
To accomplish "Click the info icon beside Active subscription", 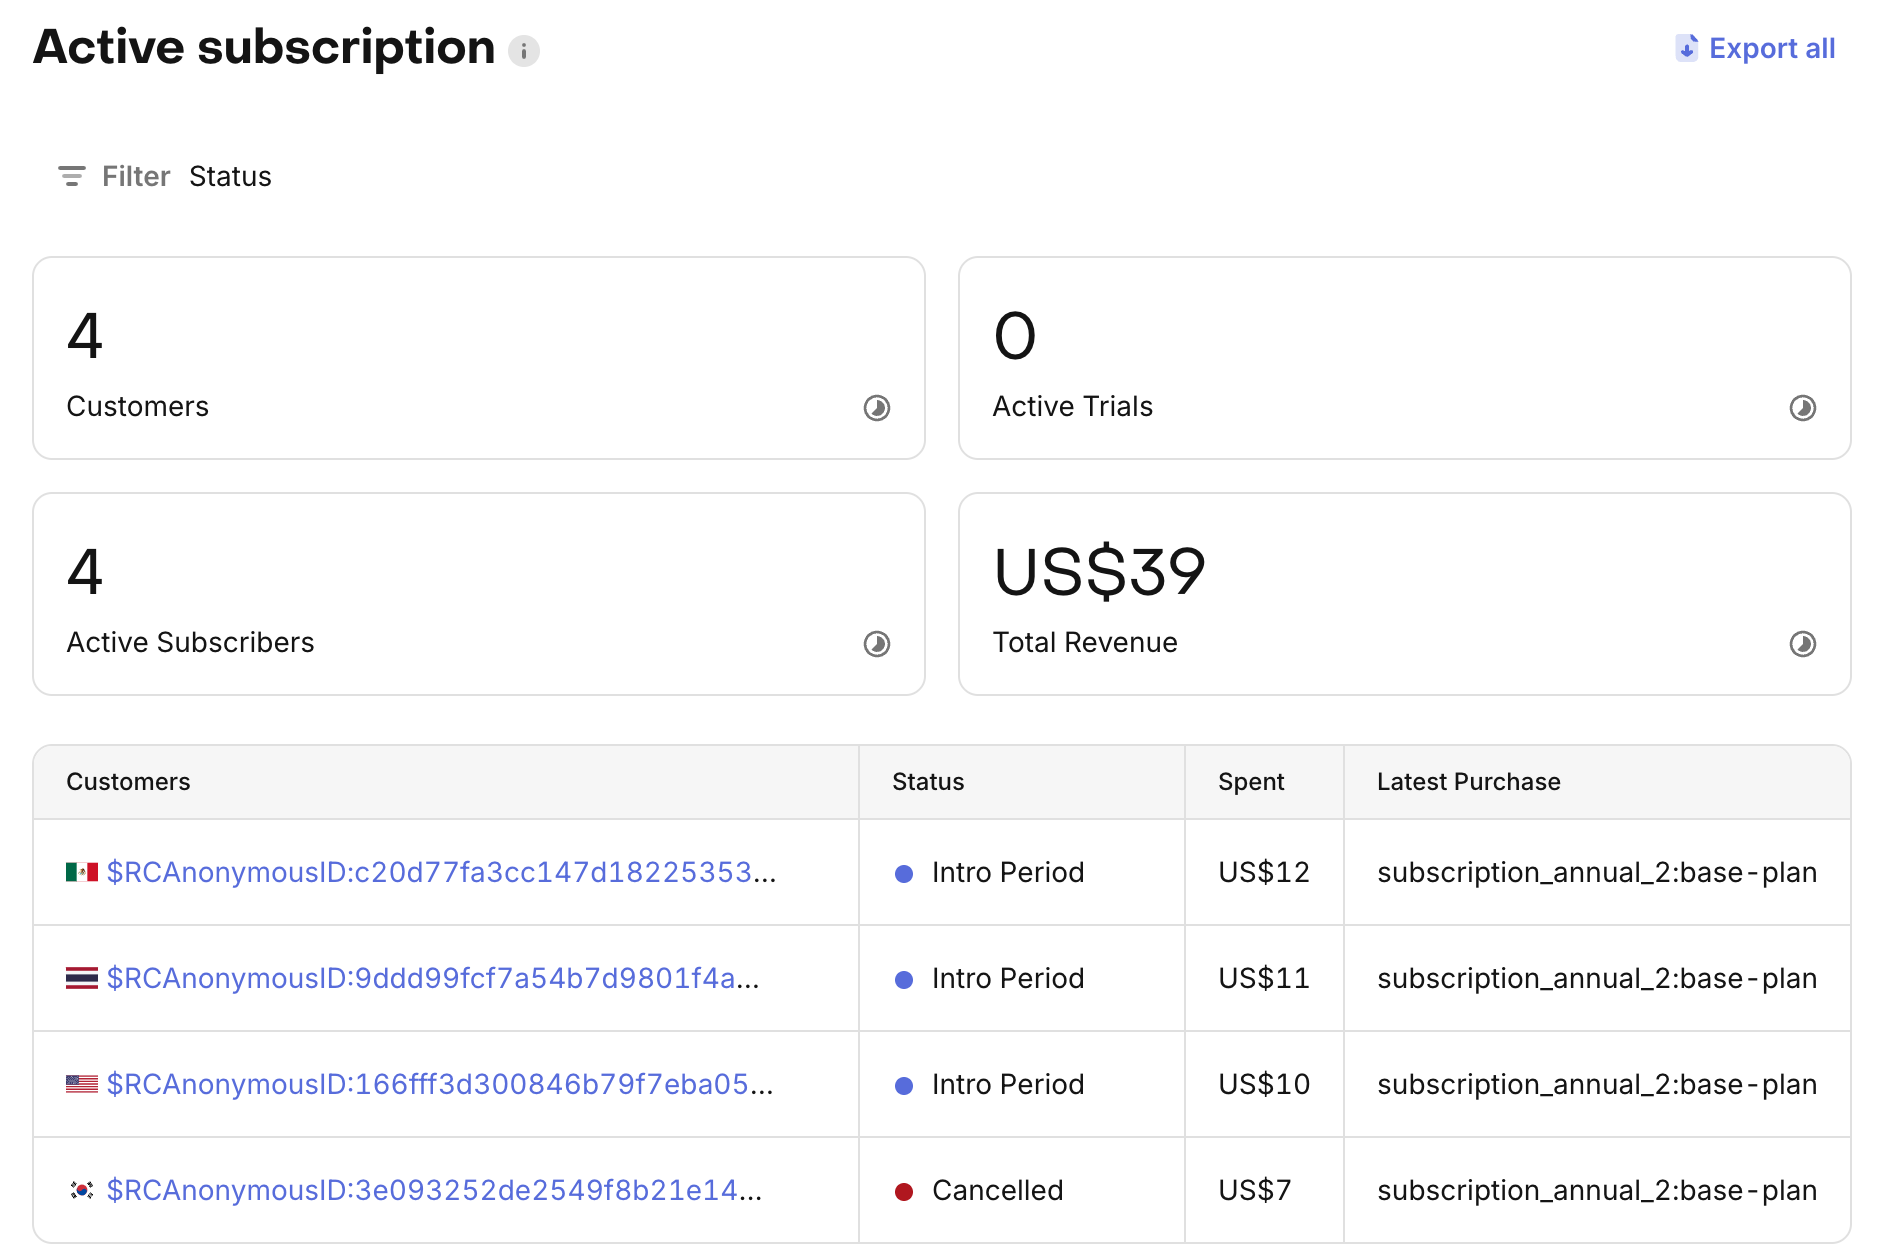I will pyautogui.click(x=523, y=50).
